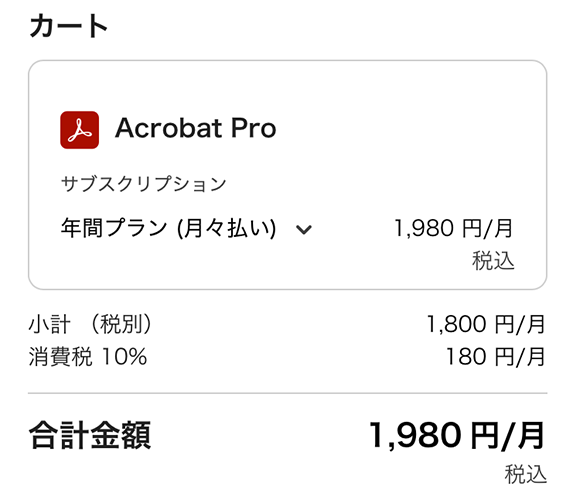The width and height of the screenshot is (573, 500).
Task: Click 税込 label under the card price
Action: coord(493,261)
